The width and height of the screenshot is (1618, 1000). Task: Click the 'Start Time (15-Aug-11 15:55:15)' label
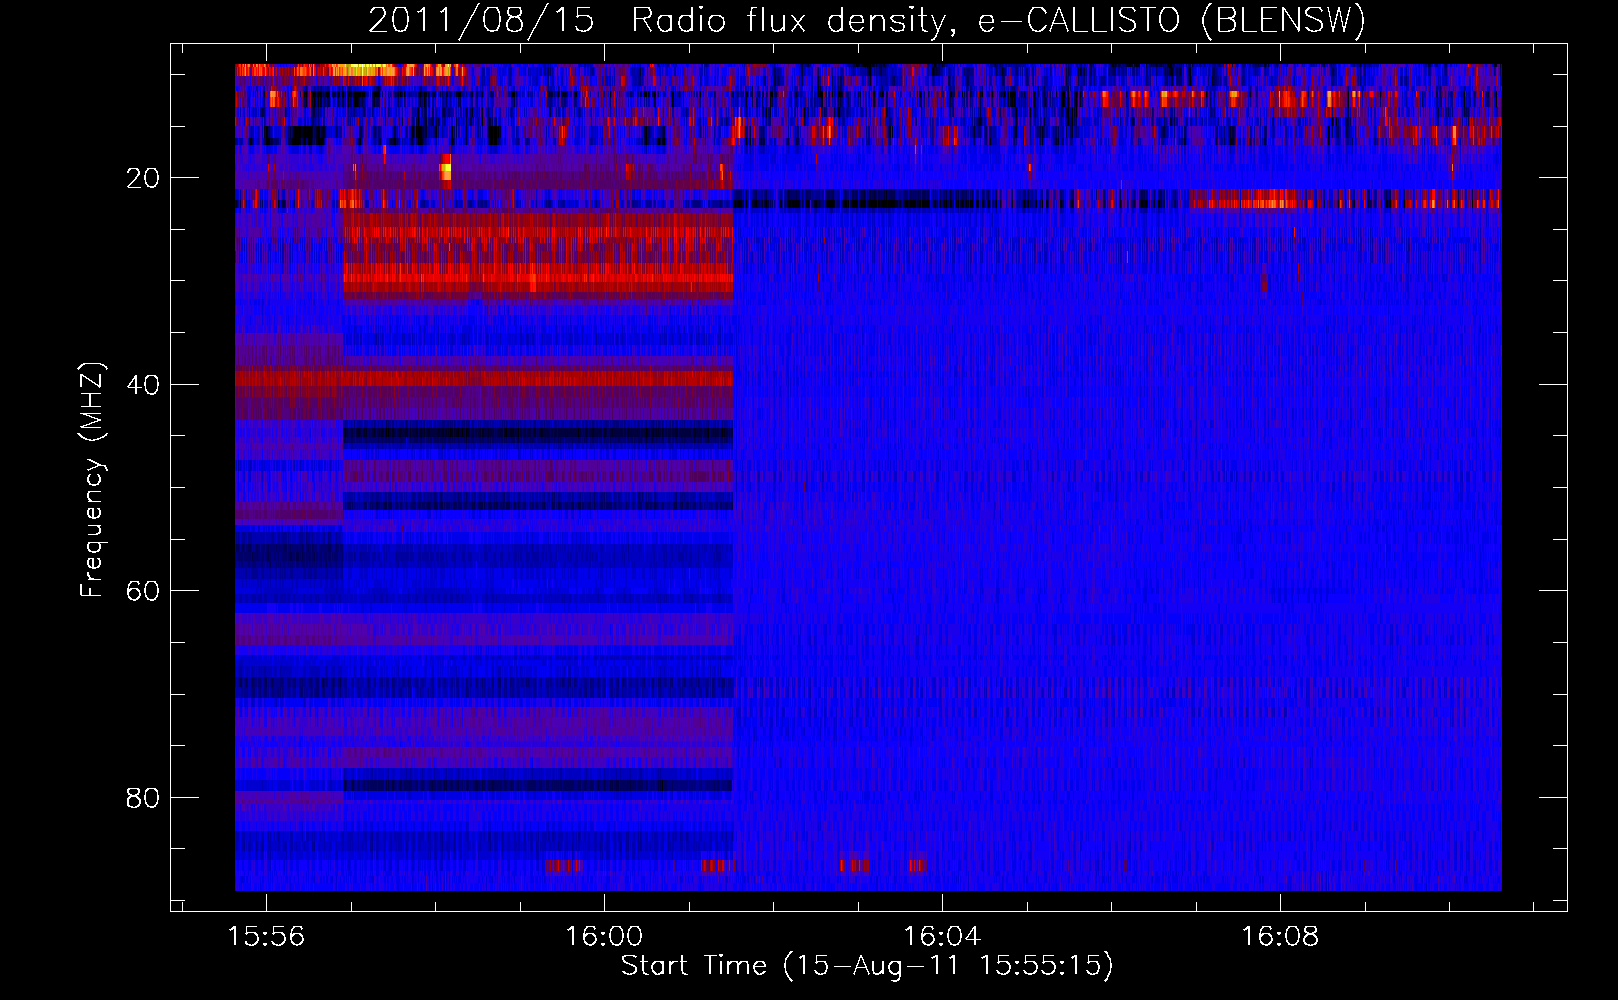tap(867, 966)
